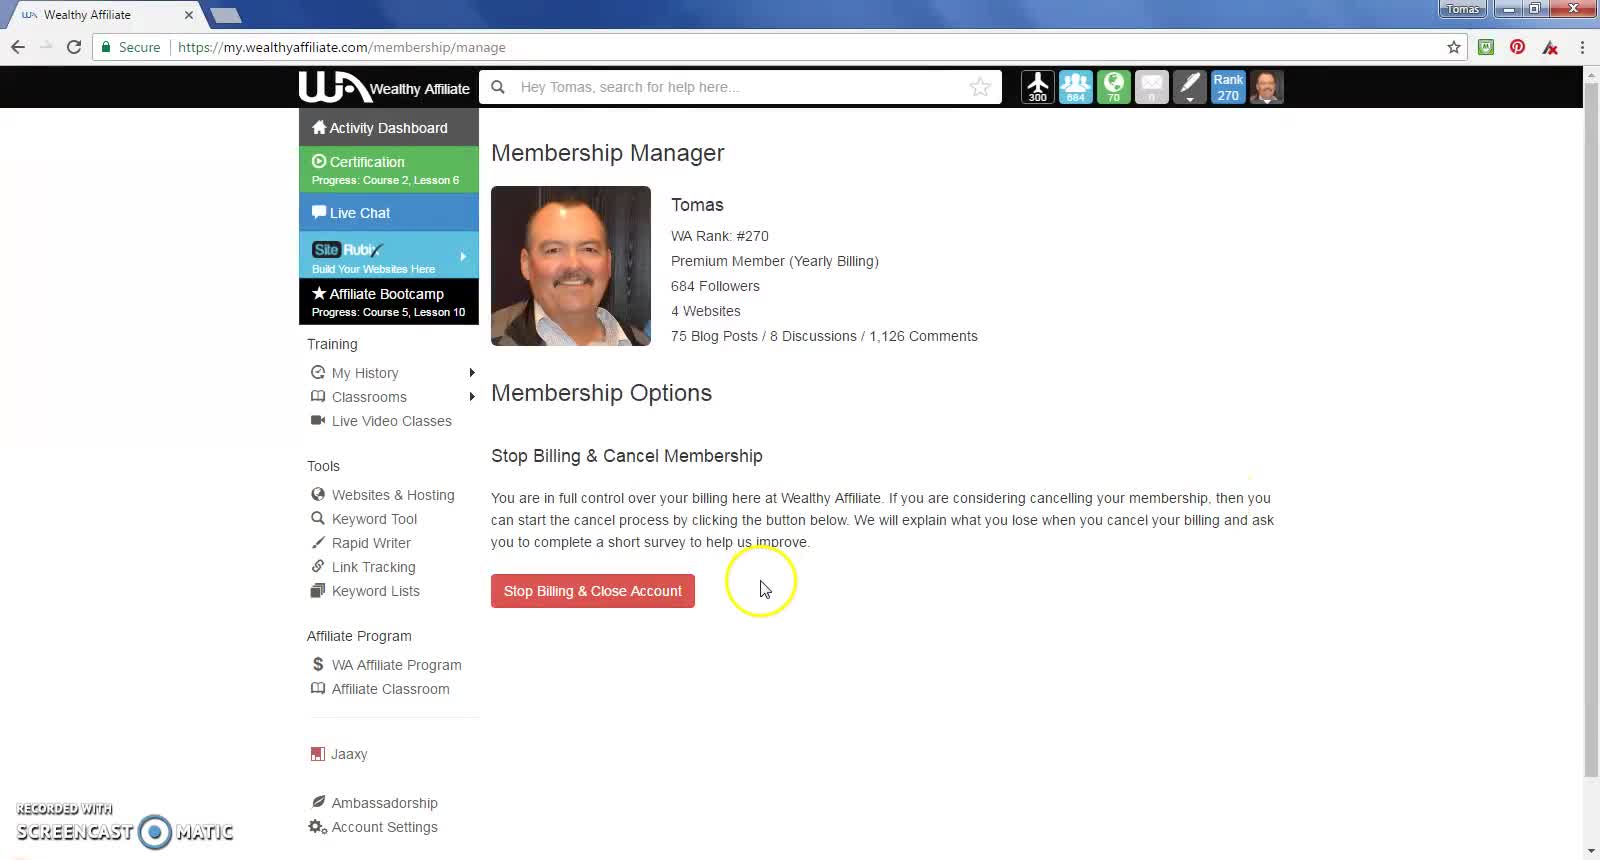The height and width of the screenshot is (860, 1600).
Task: Click the dollar icon beside WA Affiliate Program
Action: pos(318,664)
